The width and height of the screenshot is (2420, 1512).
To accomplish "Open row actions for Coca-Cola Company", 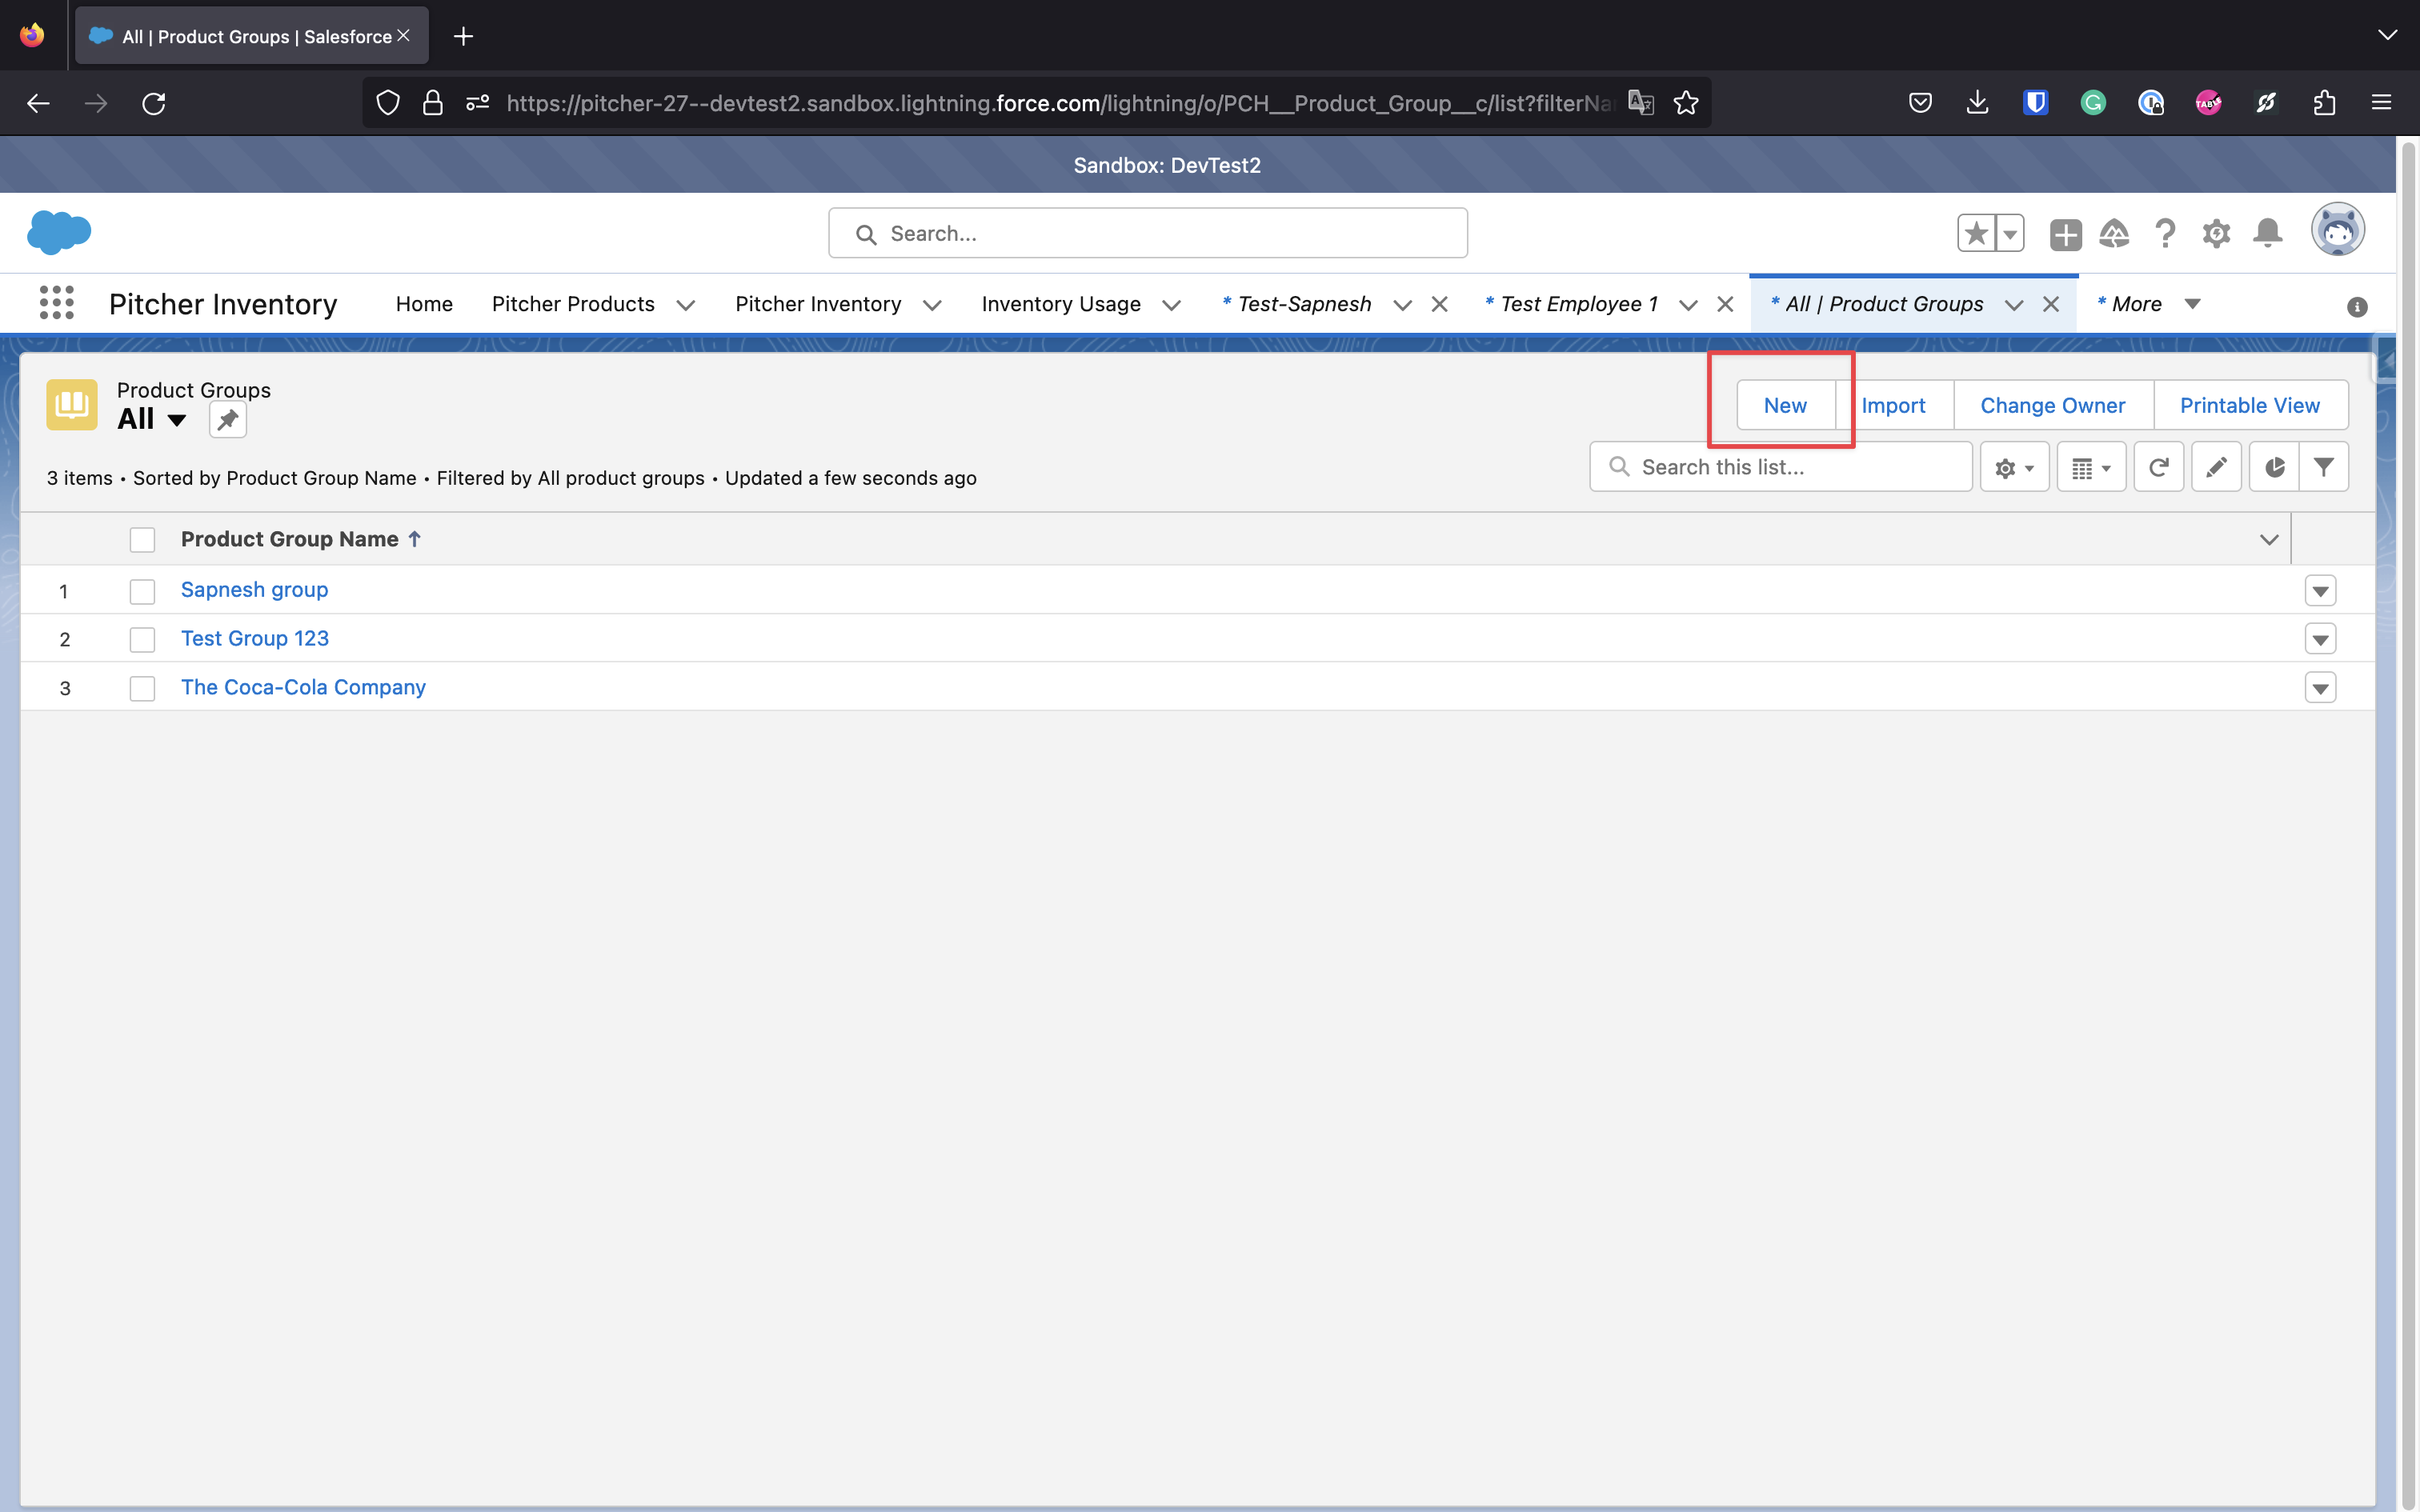I will (2320, 688).
